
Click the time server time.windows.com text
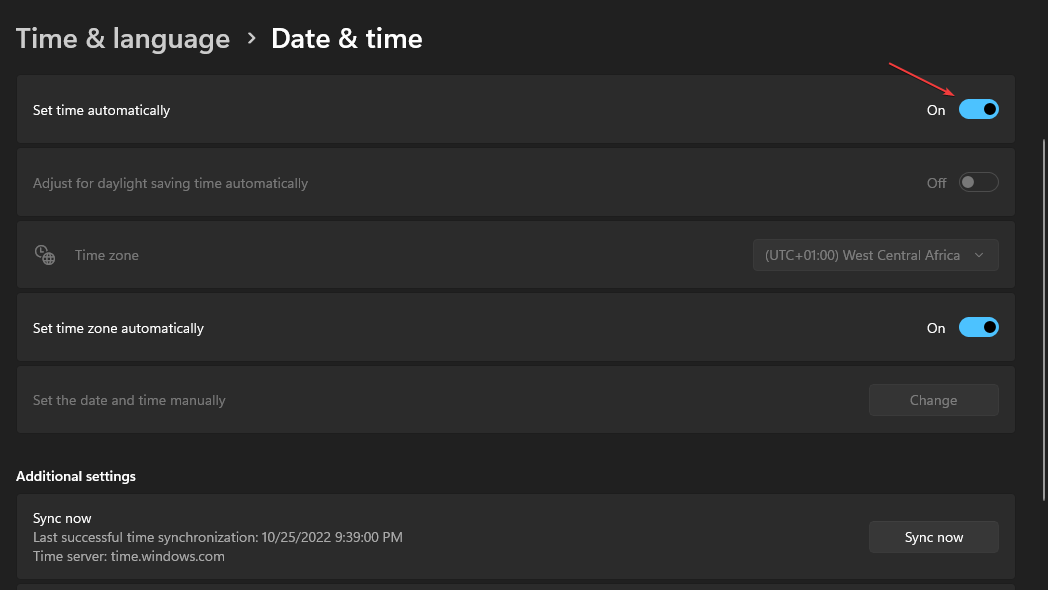[129, 556]
